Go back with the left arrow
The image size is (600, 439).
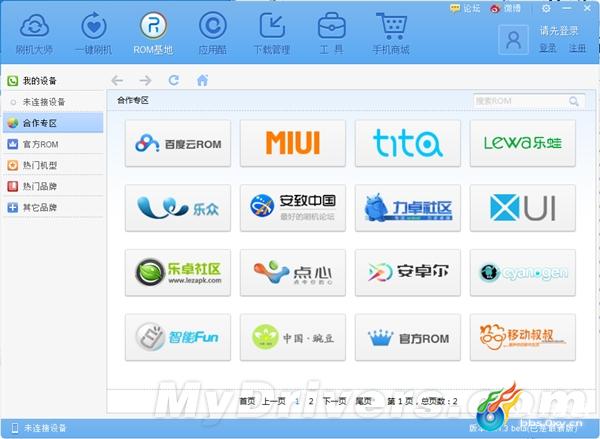point(117,80)
